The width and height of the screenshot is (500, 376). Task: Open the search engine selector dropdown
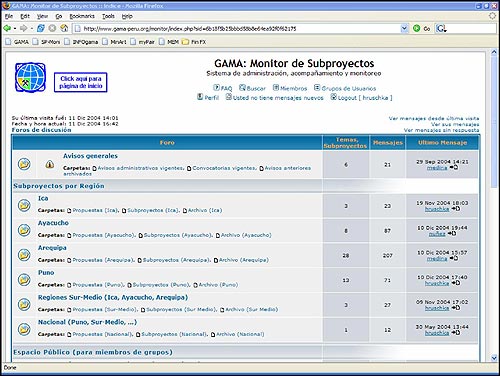click(442, 29)
